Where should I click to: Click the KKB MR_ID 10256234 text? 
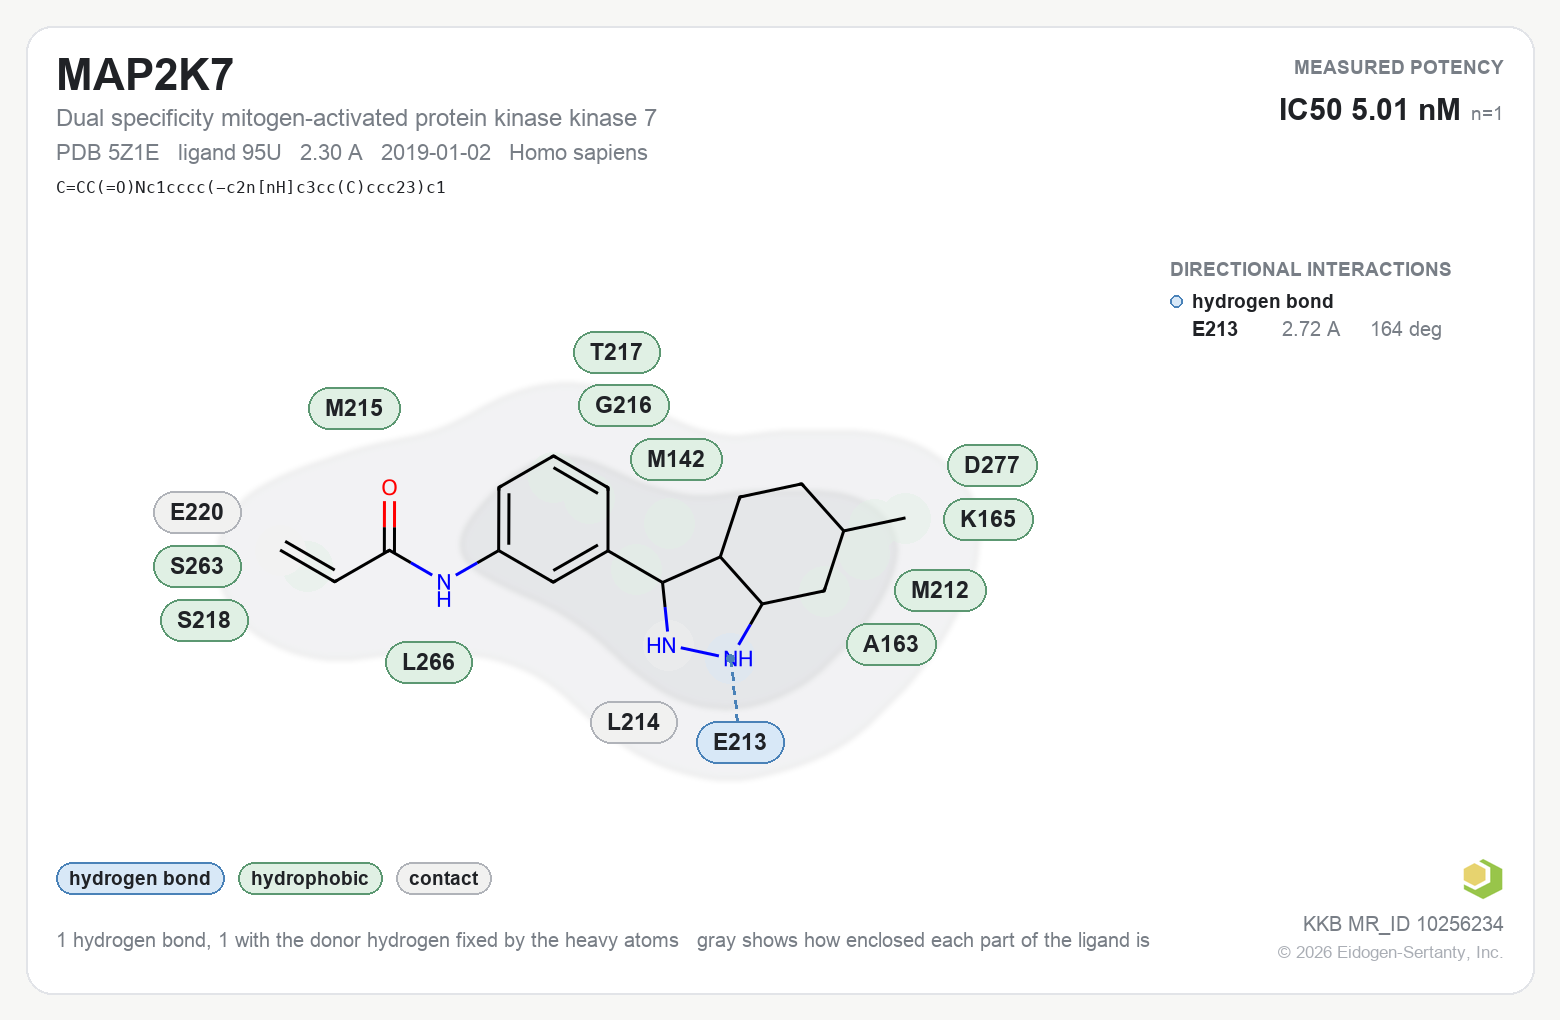point(1403,924)
